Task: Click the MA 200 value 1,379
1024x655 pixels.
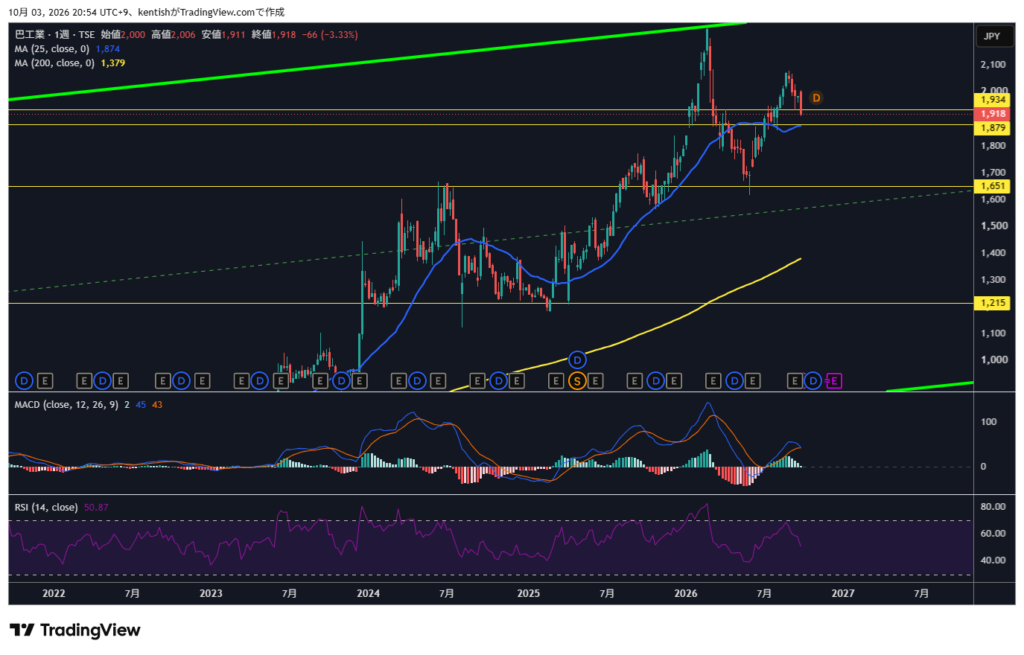Action: click(x=113, y=63)
